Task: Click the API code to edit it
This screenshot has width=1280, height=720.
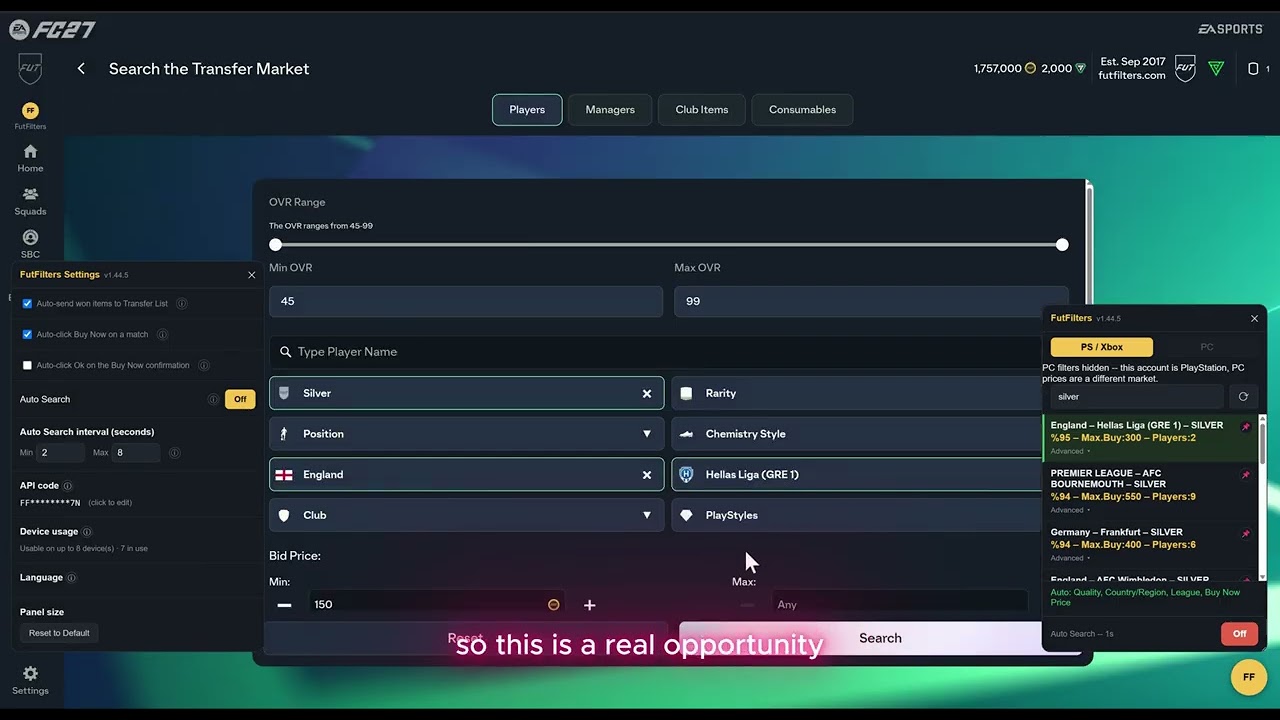Action: coord(50,503)
